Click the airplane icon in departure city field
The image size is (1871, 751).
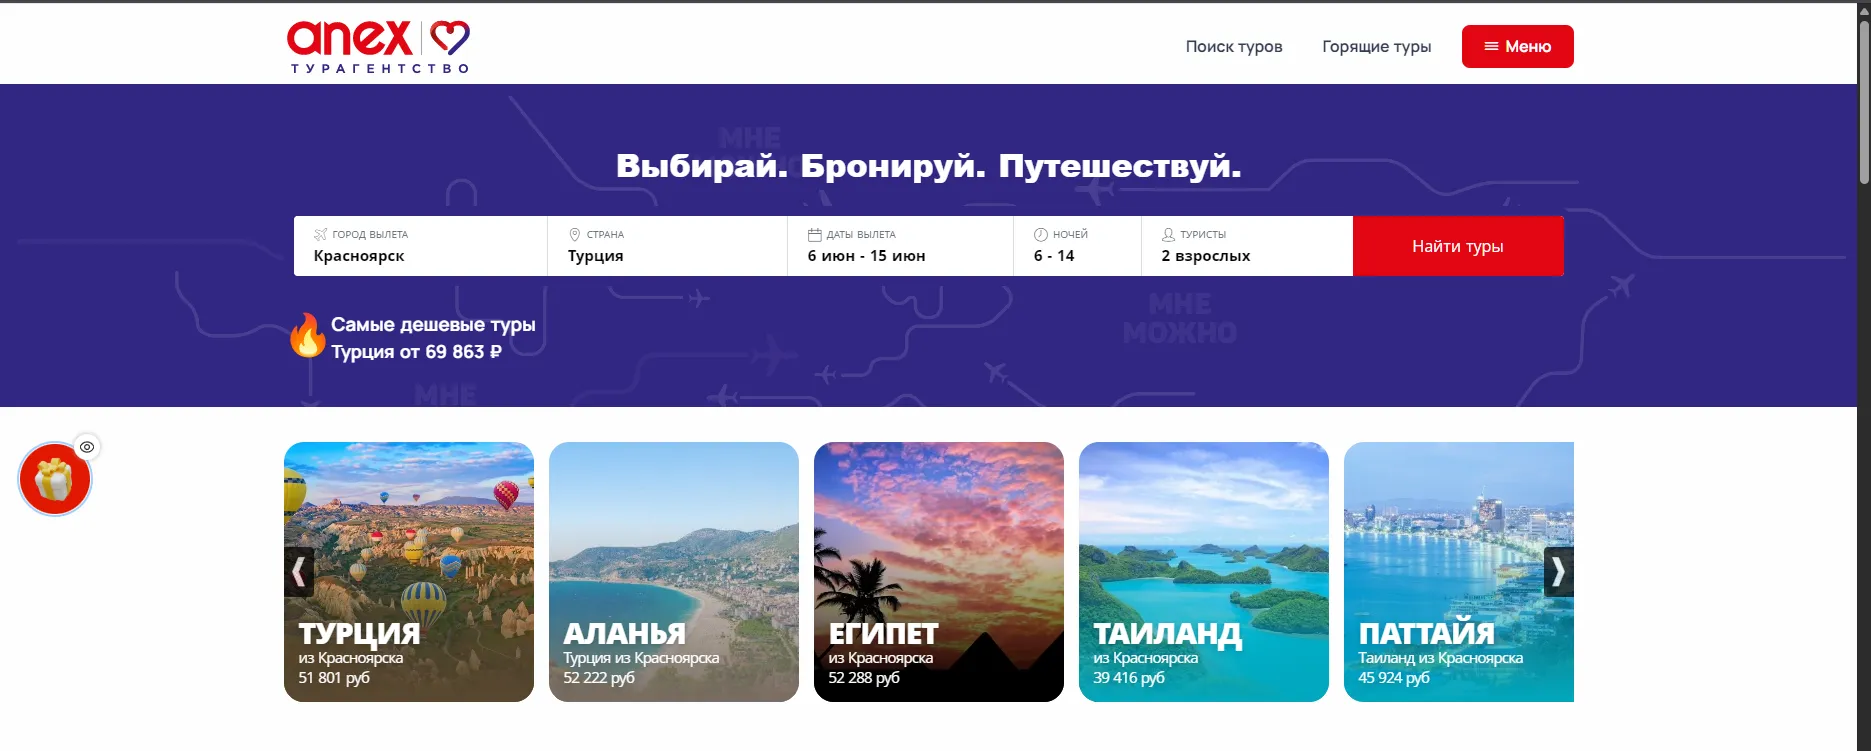320,234
